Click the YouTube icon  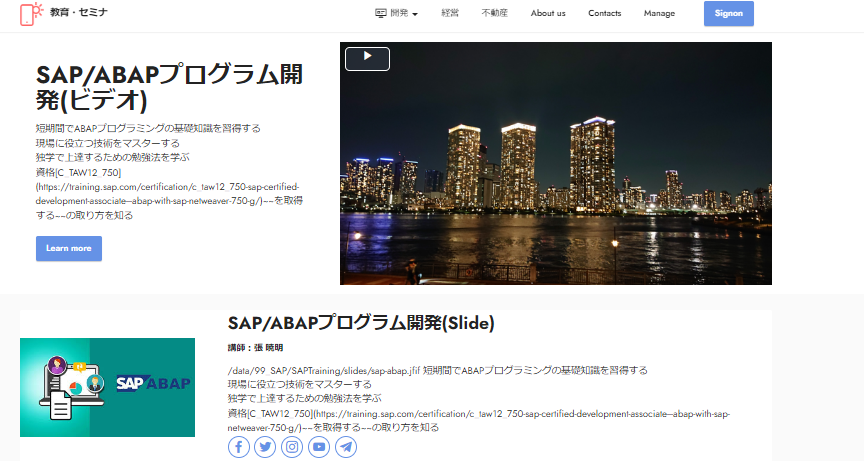click(x=319, y=447)
